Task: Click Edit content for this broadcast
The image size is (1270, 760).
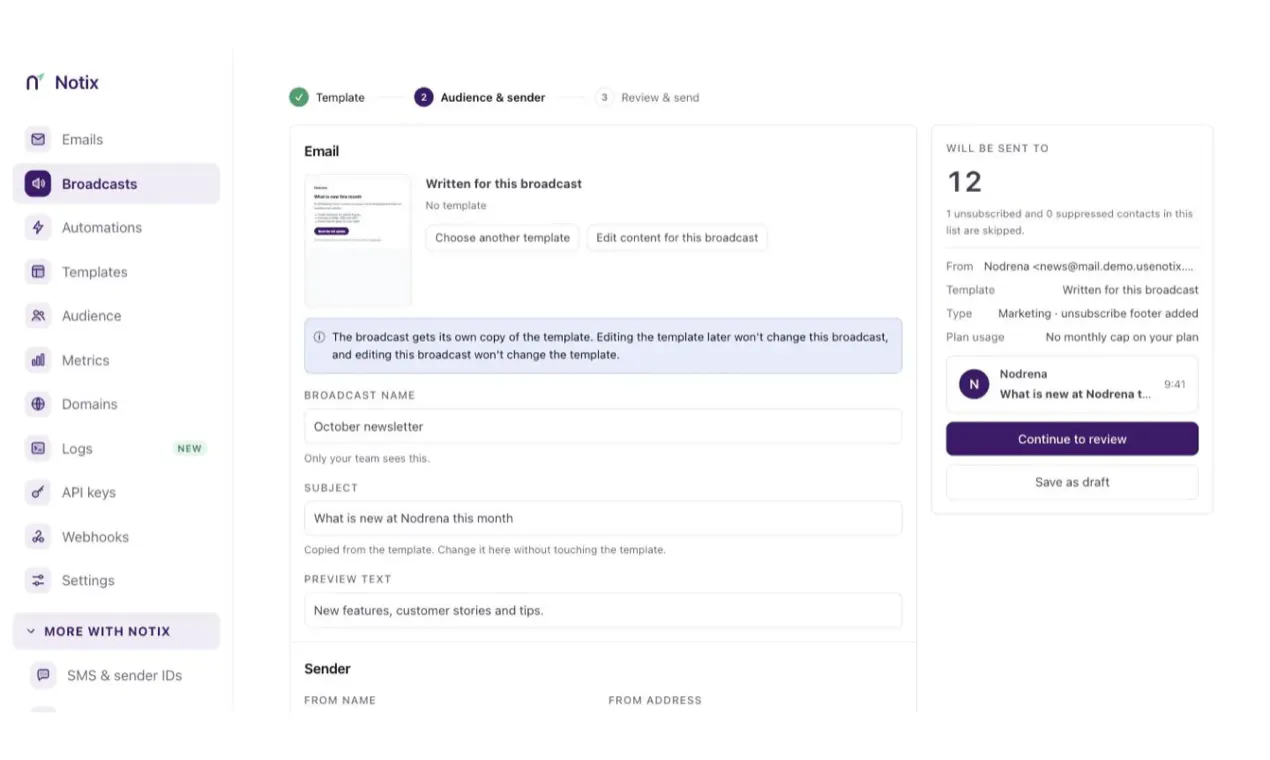Action: tap(677, 238)
